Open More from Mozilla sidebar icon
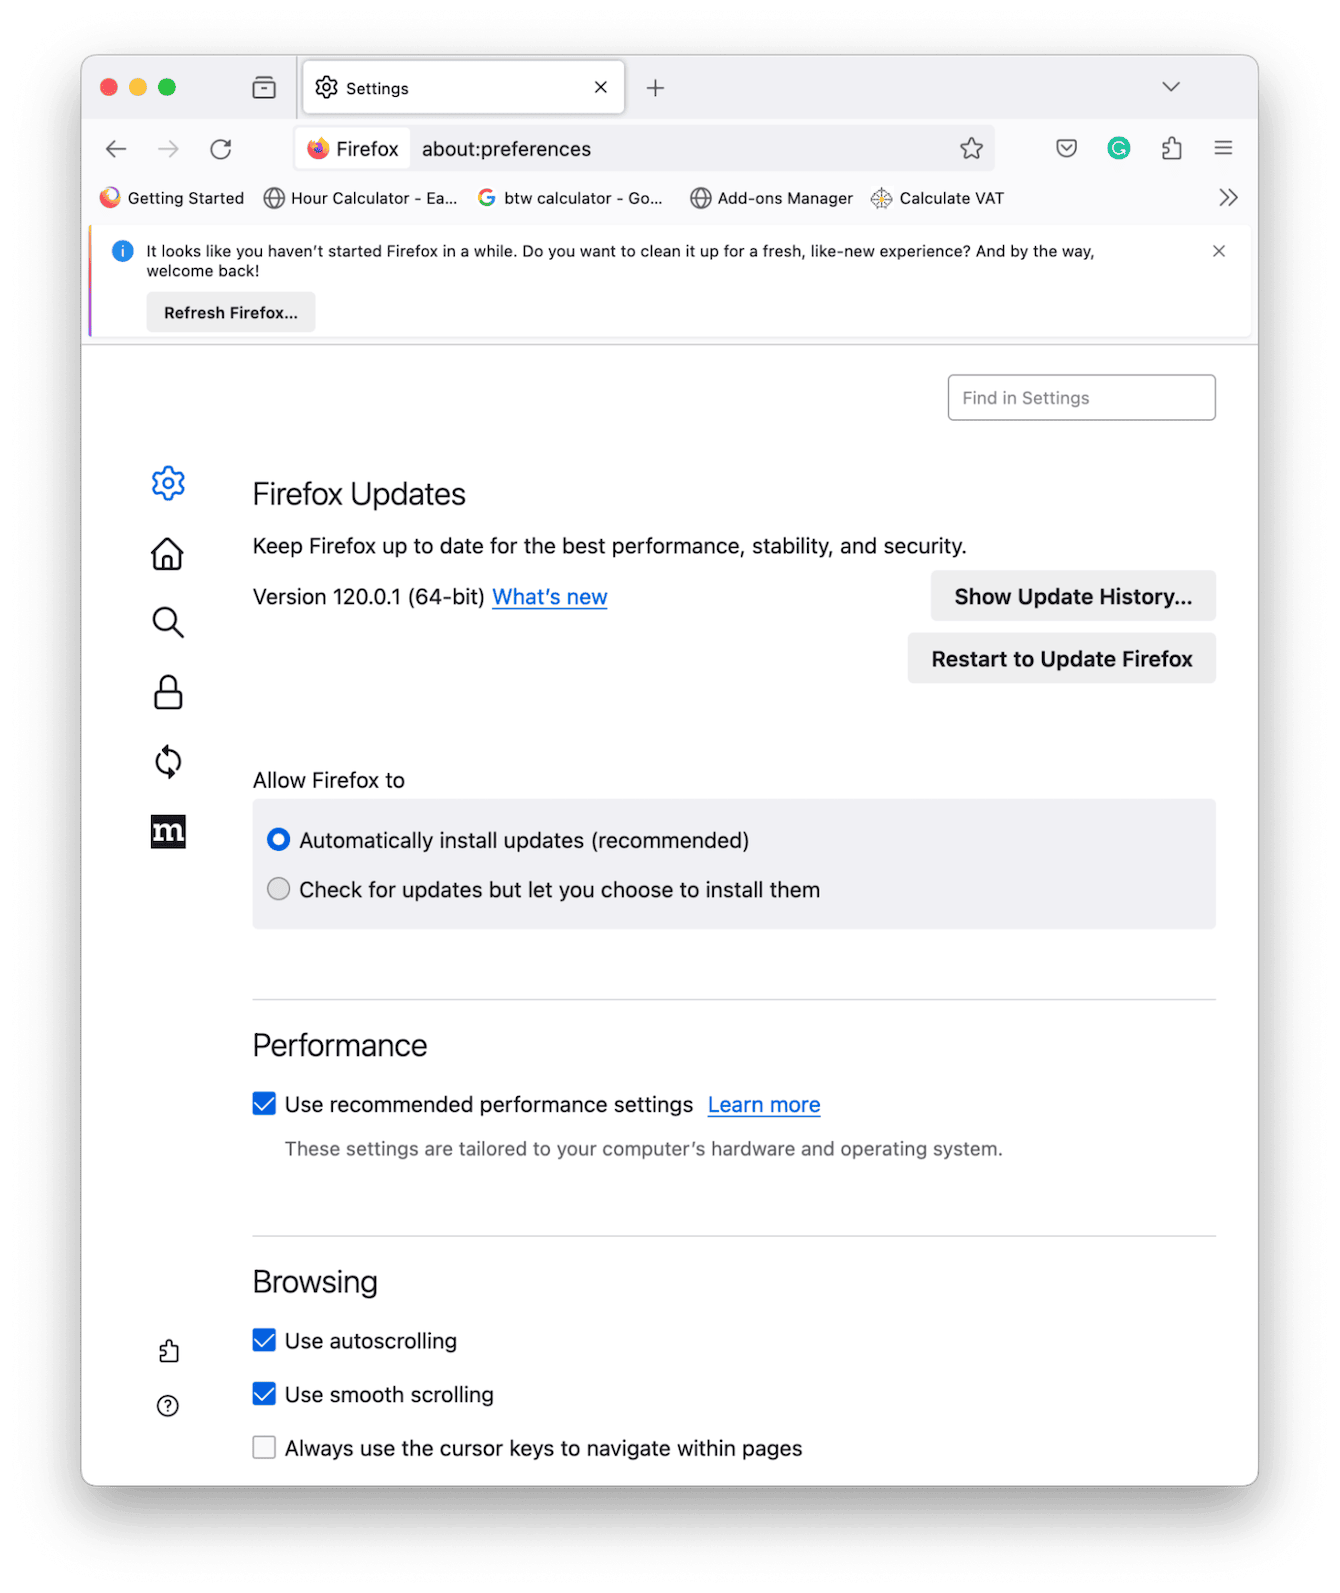The height and width of the screenshot is (1593, 1340). pyautogui.click(x=168, y=832)
